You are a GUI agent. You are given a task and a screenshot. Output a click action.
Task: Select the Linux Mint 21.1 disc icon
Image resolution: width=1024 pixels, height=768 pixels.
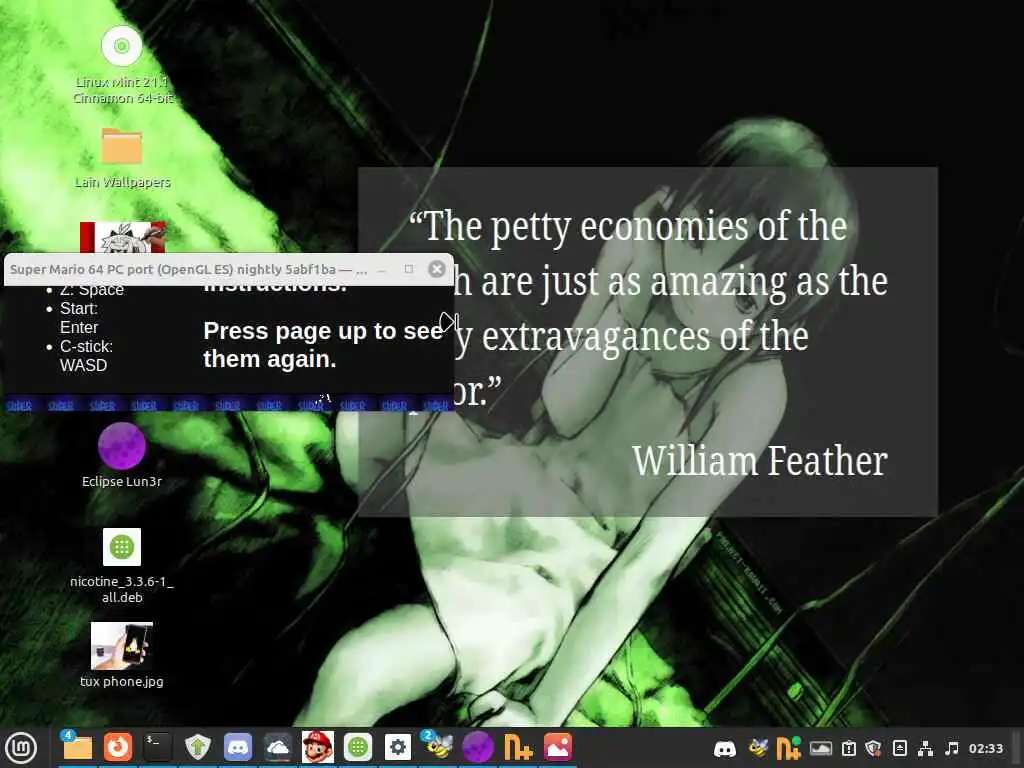coord(122,46)
